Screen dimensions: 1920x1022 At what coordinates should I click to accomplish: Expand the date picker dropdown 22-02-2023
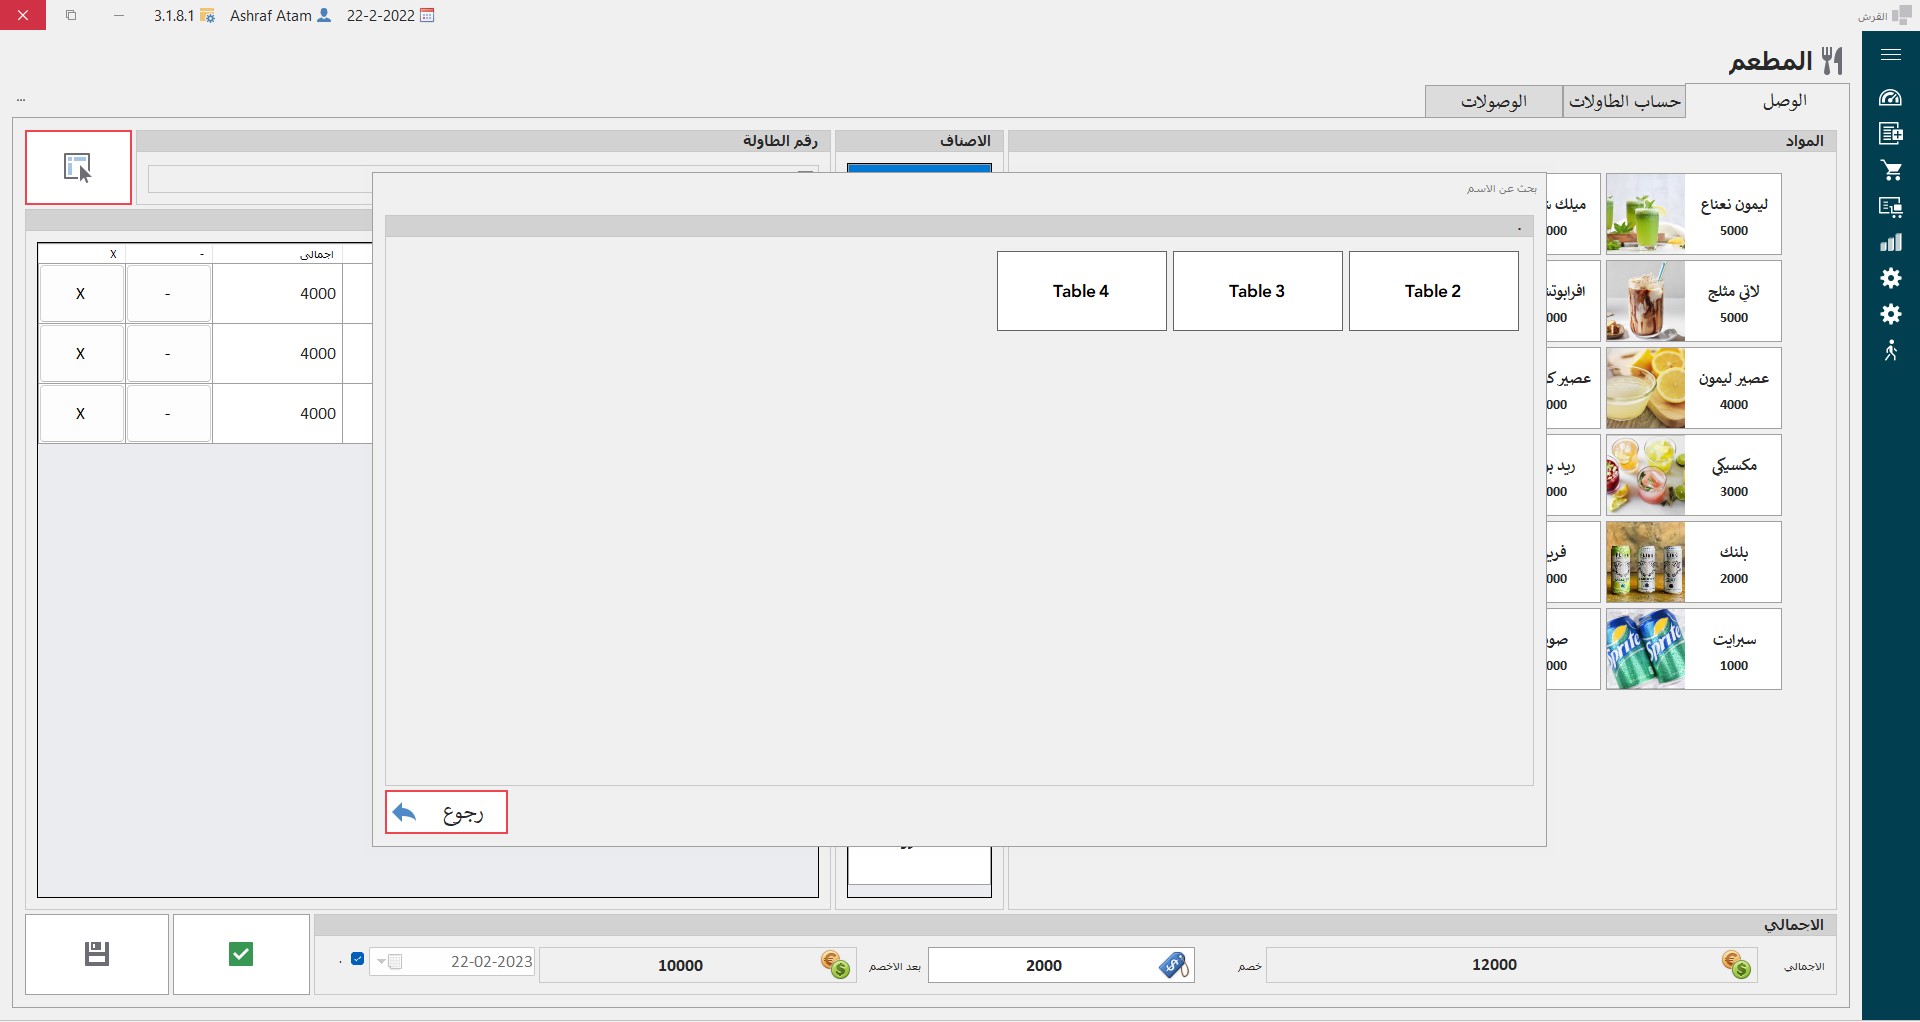click(x=381, y=962)
